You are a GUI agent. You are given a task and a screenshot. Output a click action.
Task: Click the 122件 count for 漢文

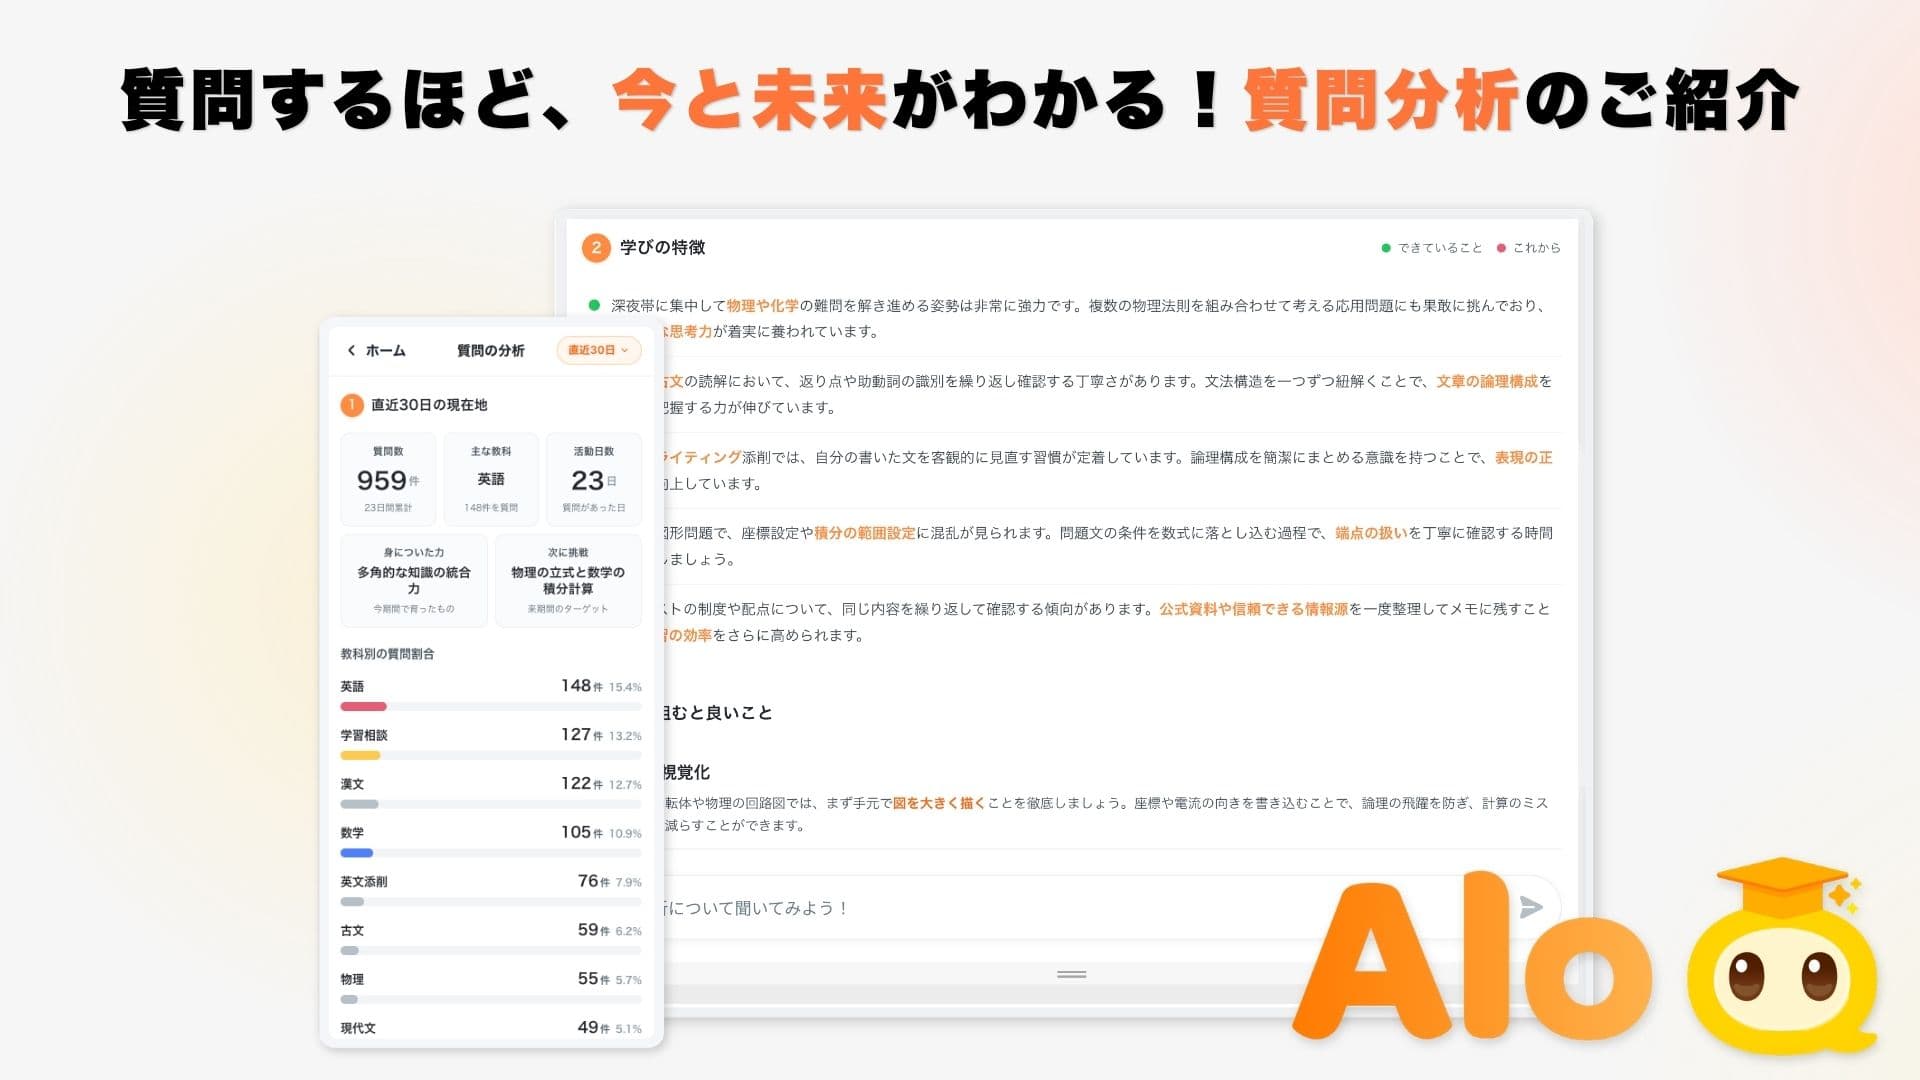click(x=582, y=784)
